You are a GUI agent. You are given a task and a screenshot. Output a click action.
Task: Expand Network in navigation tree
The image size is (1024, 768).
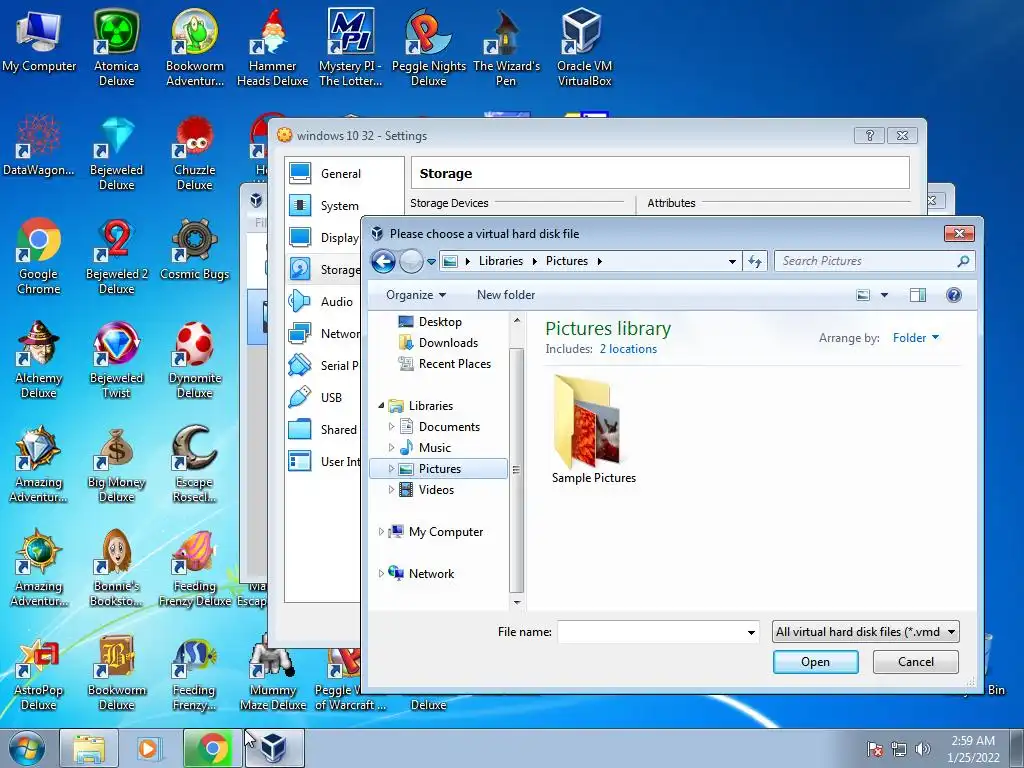click(x=381, y=573)
